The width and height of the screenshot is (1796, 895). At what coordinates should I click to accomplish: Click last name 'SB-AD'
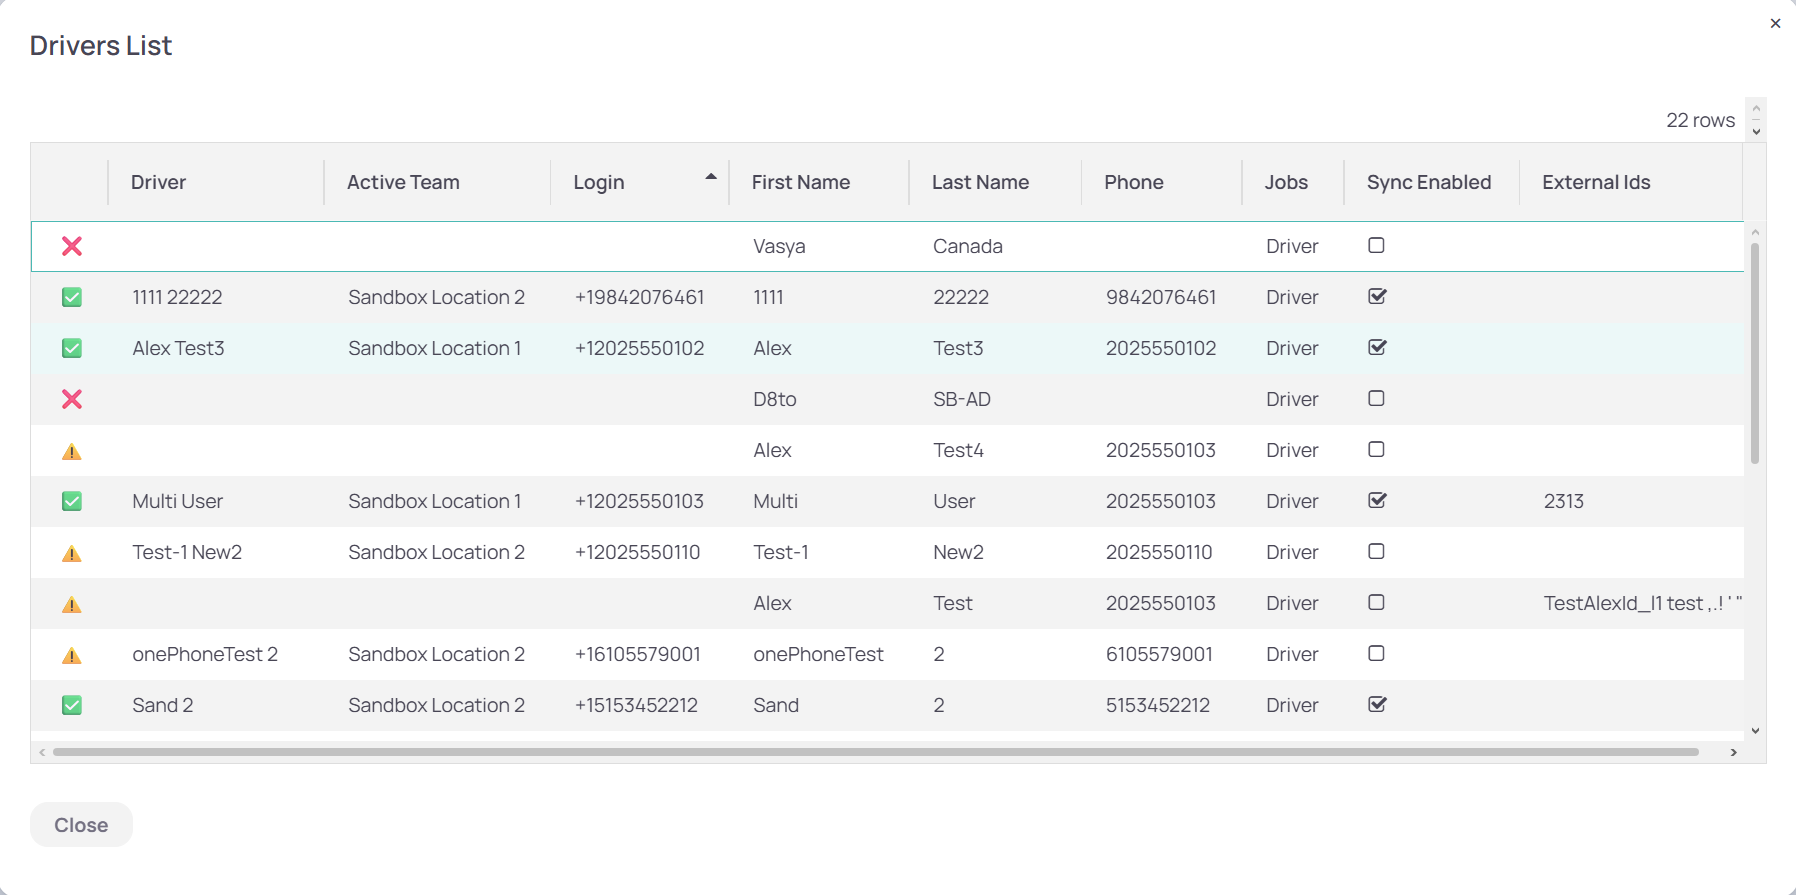962,399
